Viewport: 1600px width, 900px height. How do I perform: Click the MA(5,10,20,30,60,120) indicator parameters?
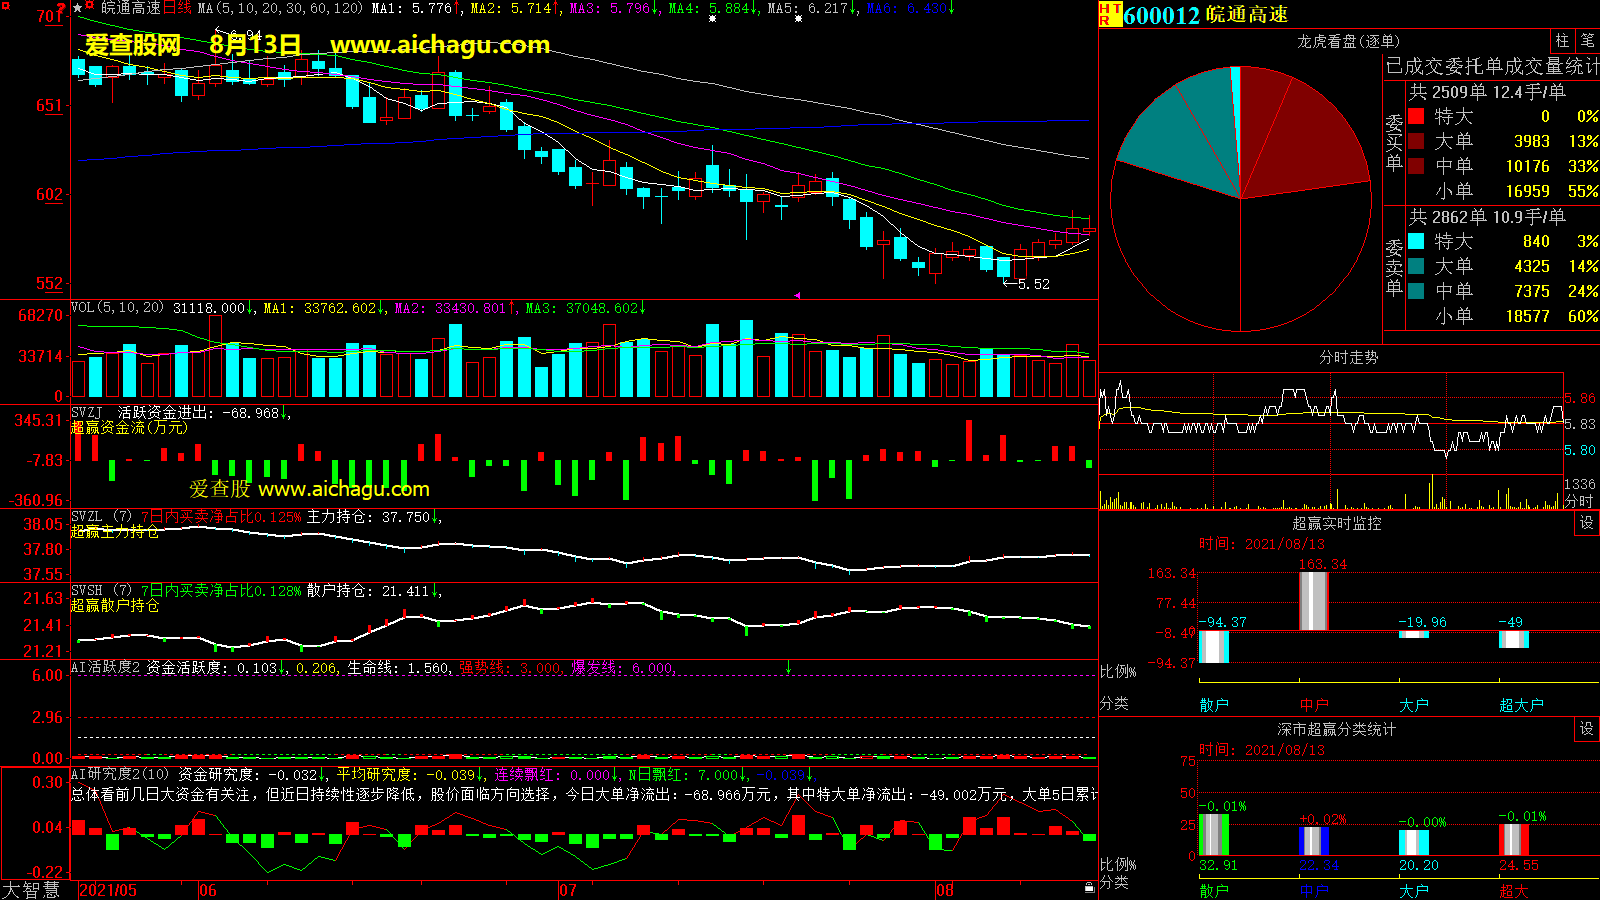point(280,8)
